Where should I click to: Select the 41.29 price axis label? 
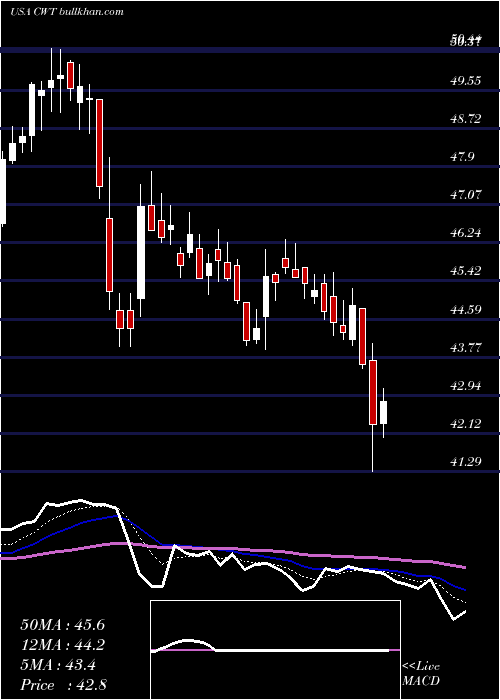click(466, 461)
